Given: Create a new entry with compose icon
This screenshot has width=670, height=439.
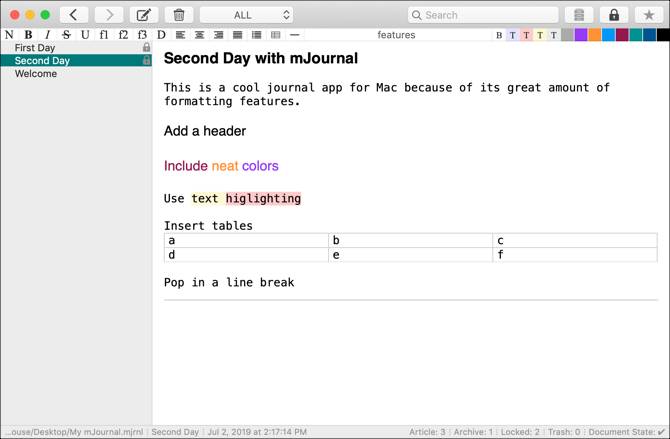Looking at the screenshot, I should pyautogui.click(x=145, y=15).
